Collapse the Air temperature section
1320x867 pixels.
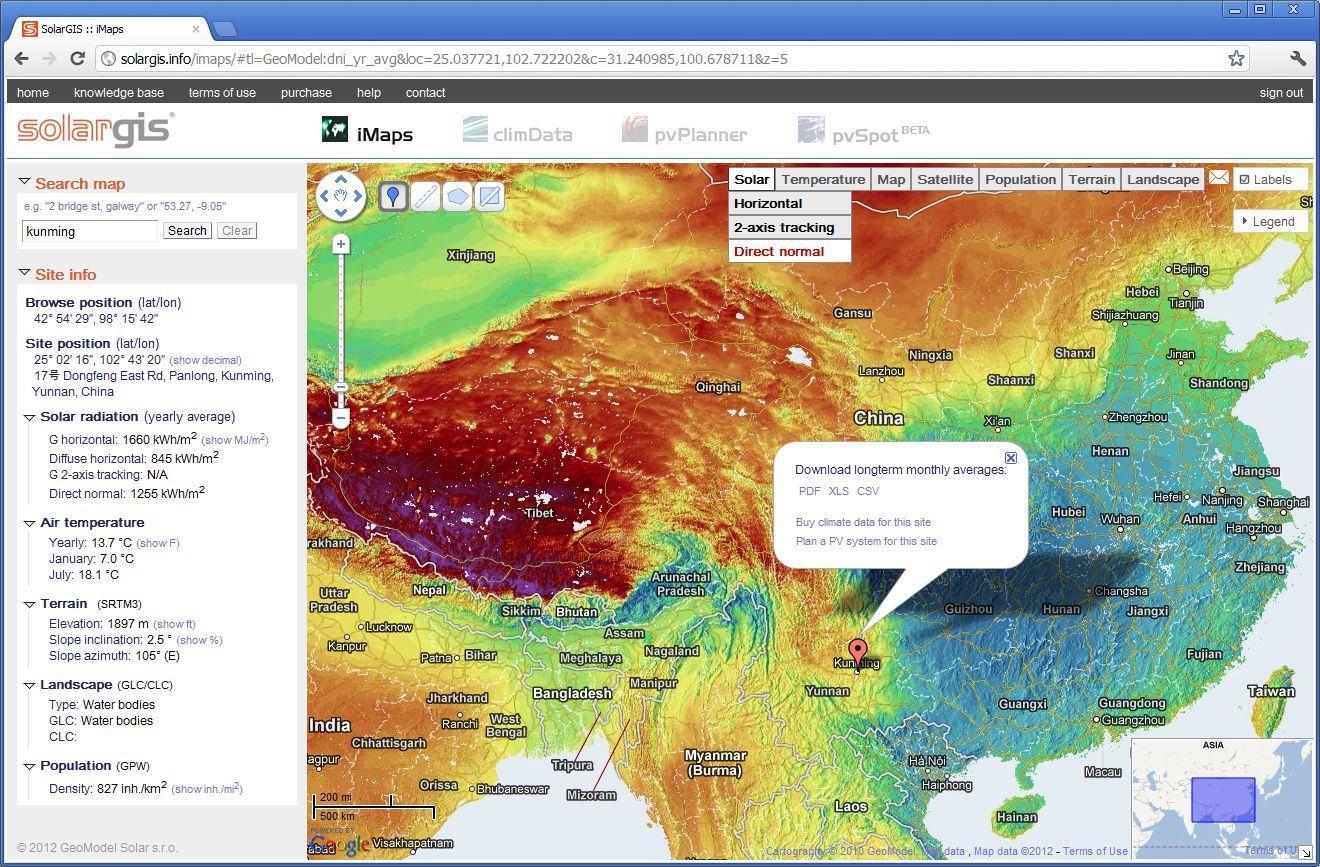30,523
